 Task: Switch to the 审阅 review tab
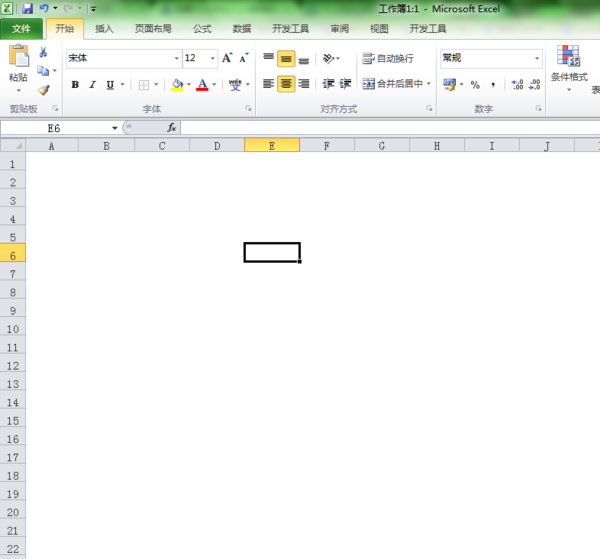[340, 29]
